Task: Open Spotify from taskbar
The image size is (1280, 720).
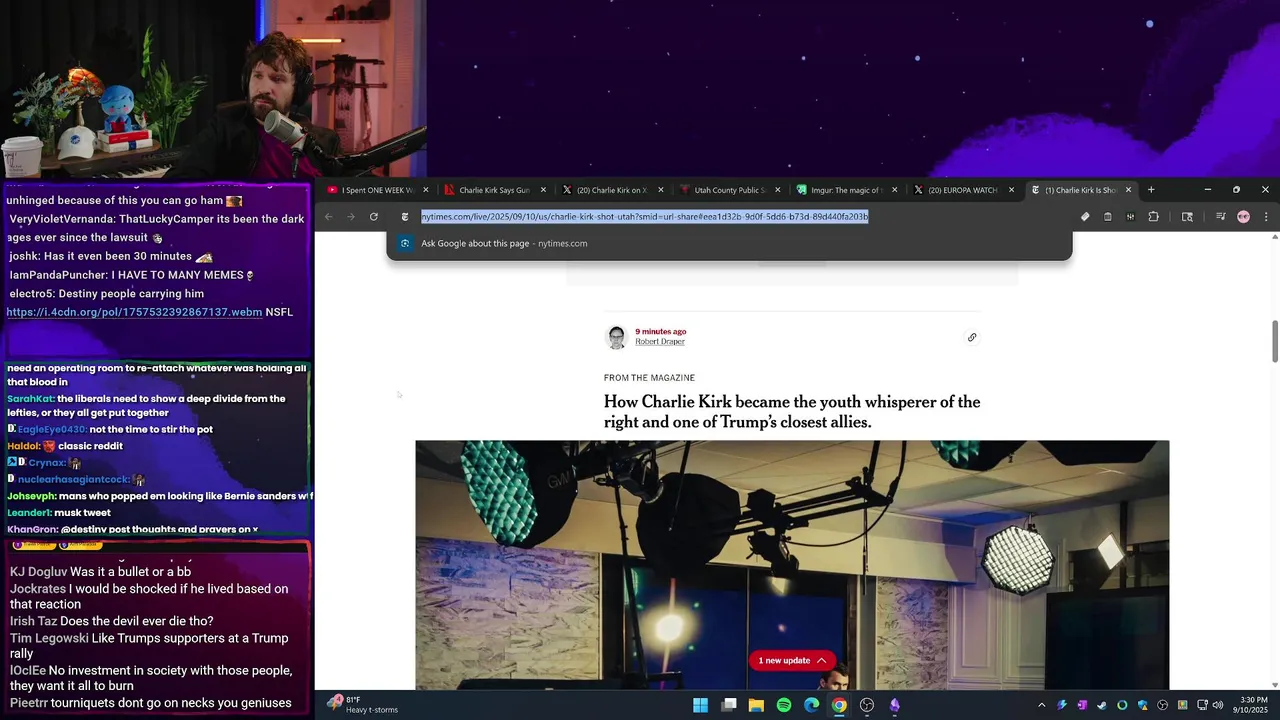Action: (784, 705)
